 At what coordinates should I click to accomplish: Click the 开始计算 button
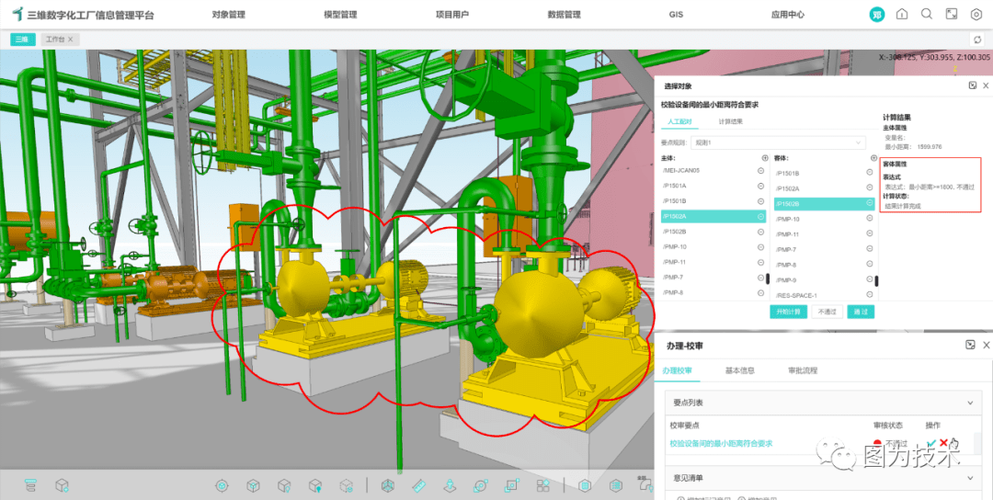(x=788, y=312)
